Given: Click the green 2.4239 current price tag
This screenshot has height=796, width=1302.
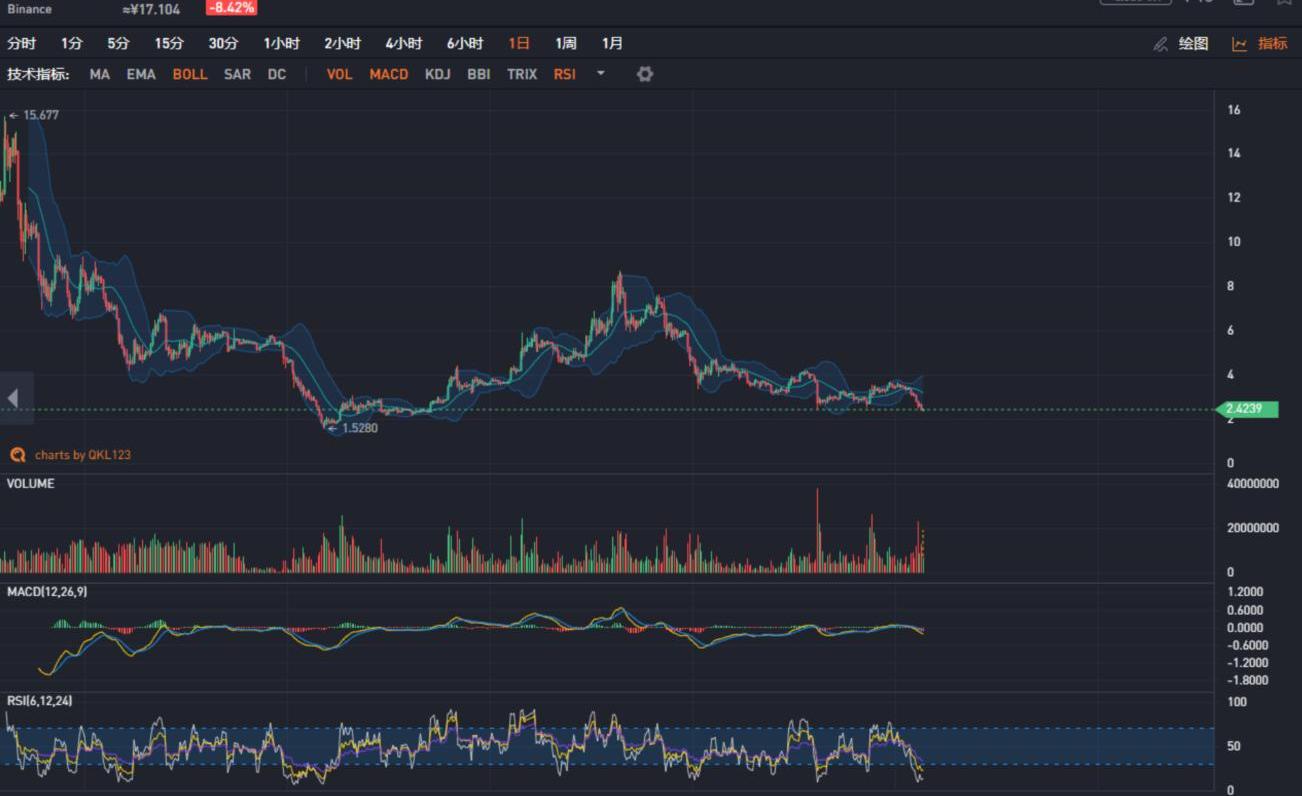Looking at the screenshot, I should [1248, 409].
